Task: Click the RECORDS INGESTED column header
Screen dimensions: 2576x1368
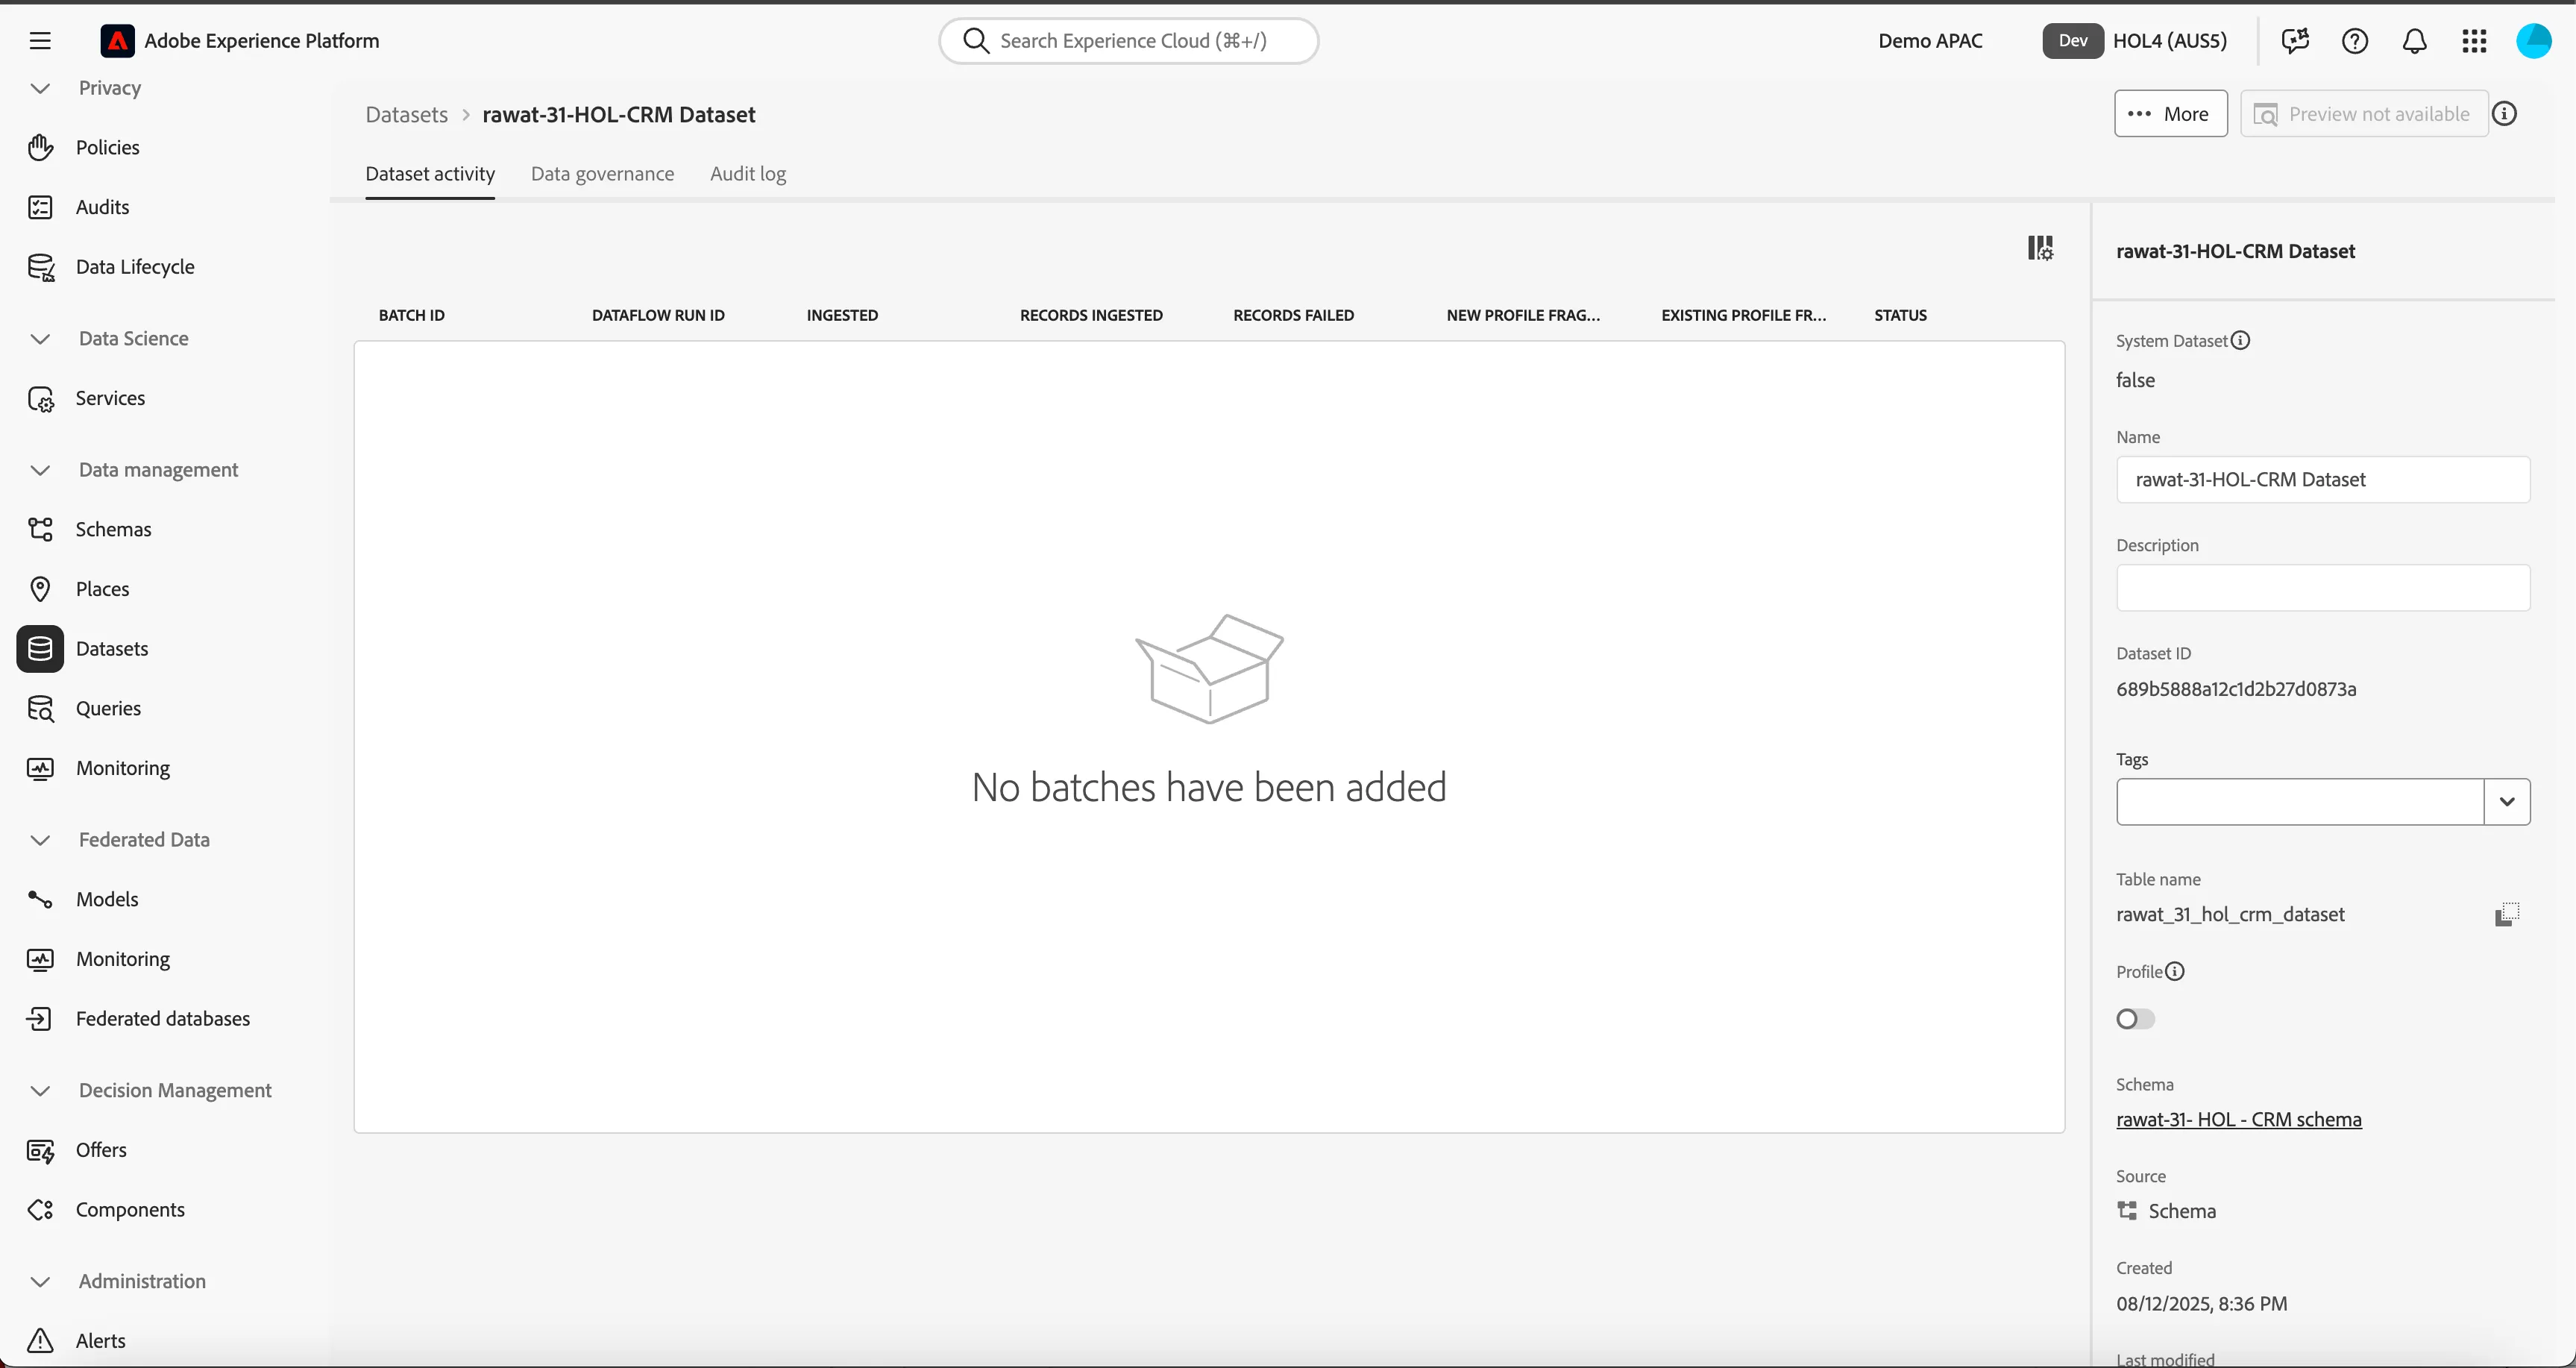Action: pos(1091,315)
